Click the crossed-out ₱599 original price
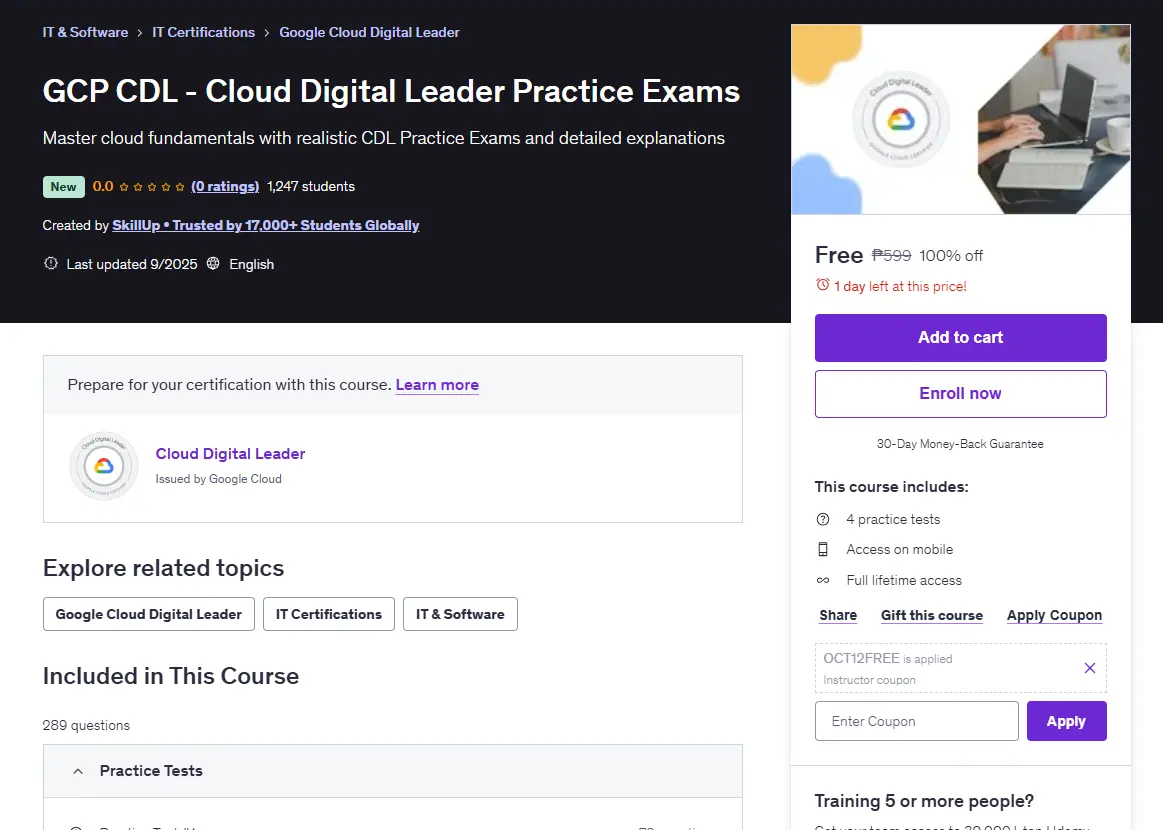 pyautogui.click(x=891, y=255)
